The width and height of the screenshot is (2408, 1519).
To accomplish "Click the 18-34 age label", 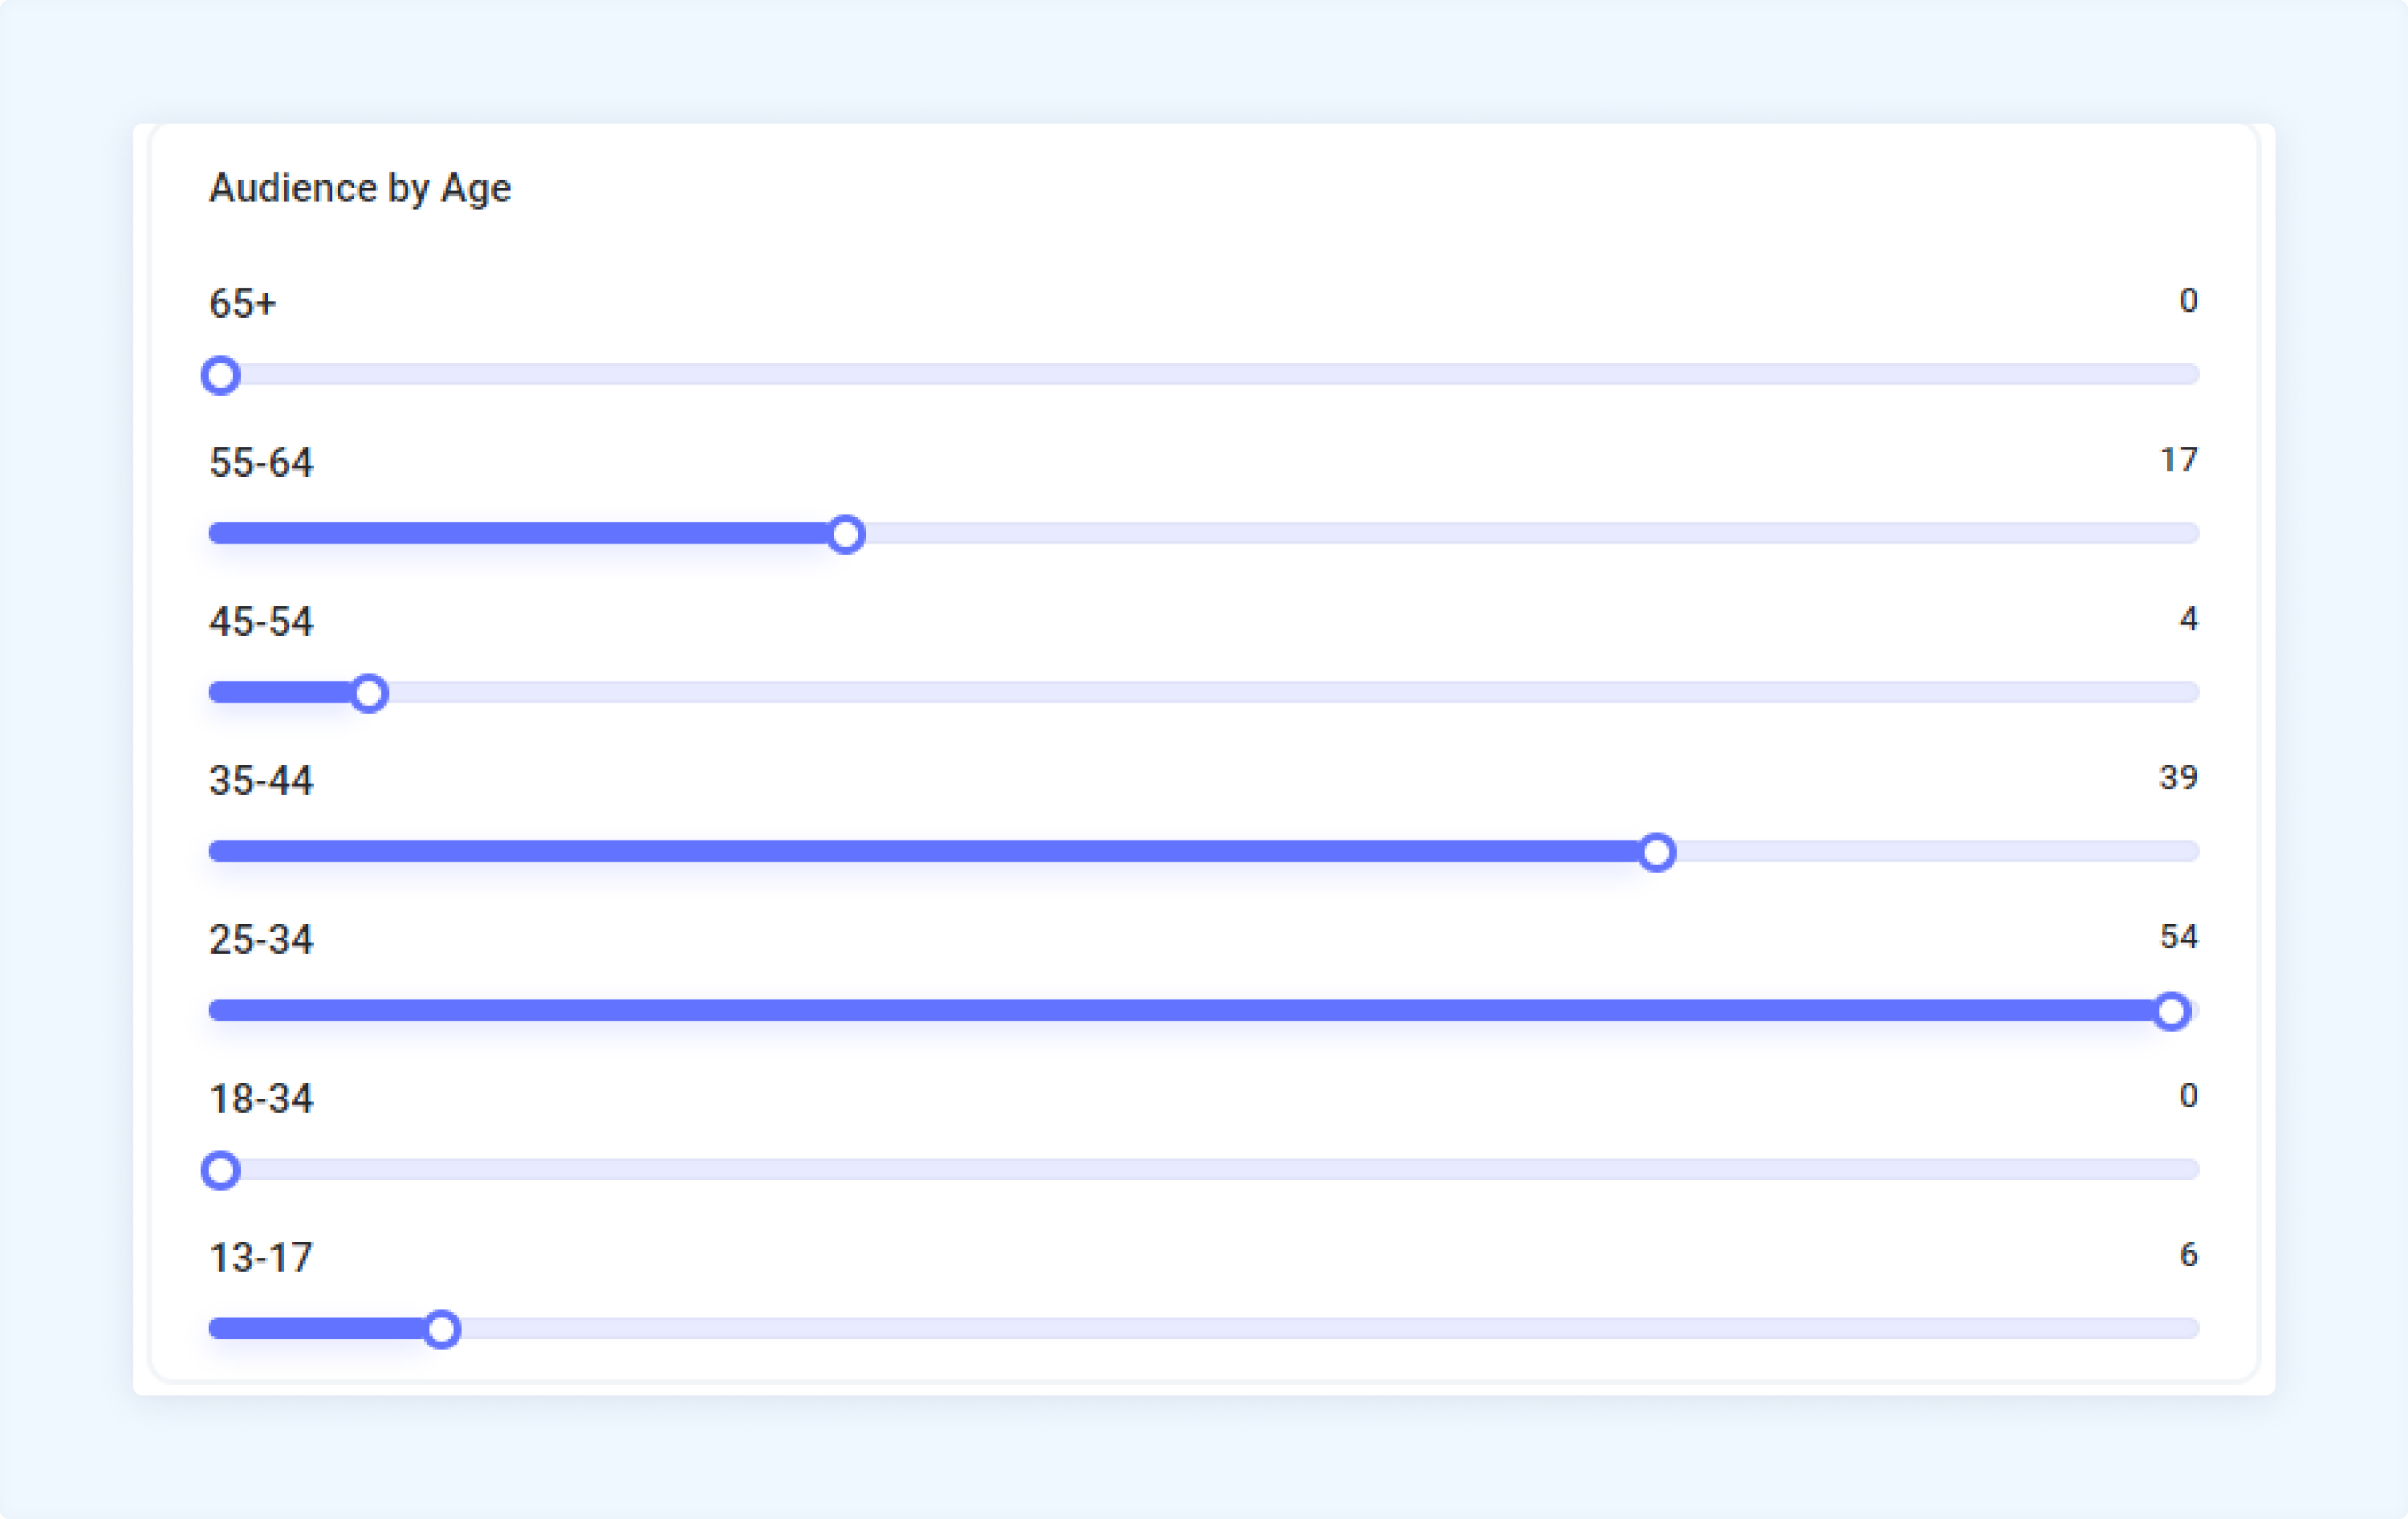I will (261, 1098).
